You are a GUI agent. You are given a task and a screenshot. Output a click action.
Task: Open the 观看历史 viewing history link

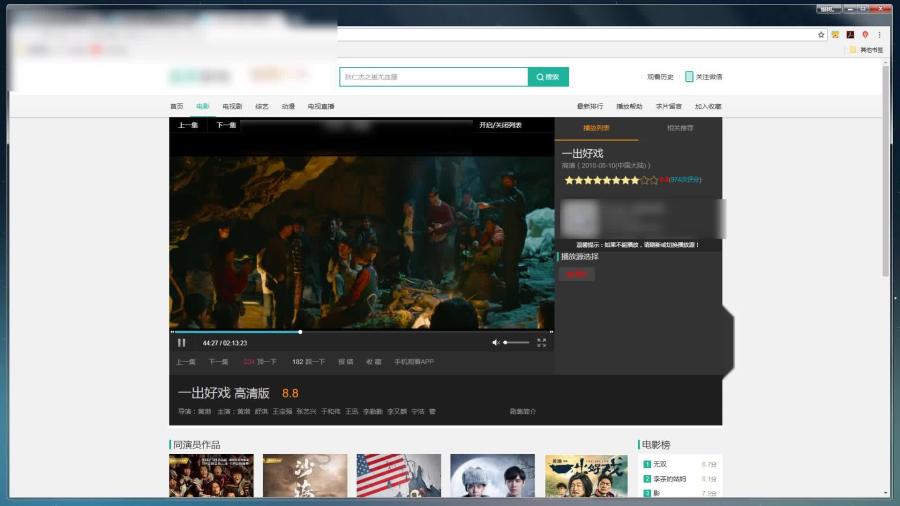click(660, 77)
